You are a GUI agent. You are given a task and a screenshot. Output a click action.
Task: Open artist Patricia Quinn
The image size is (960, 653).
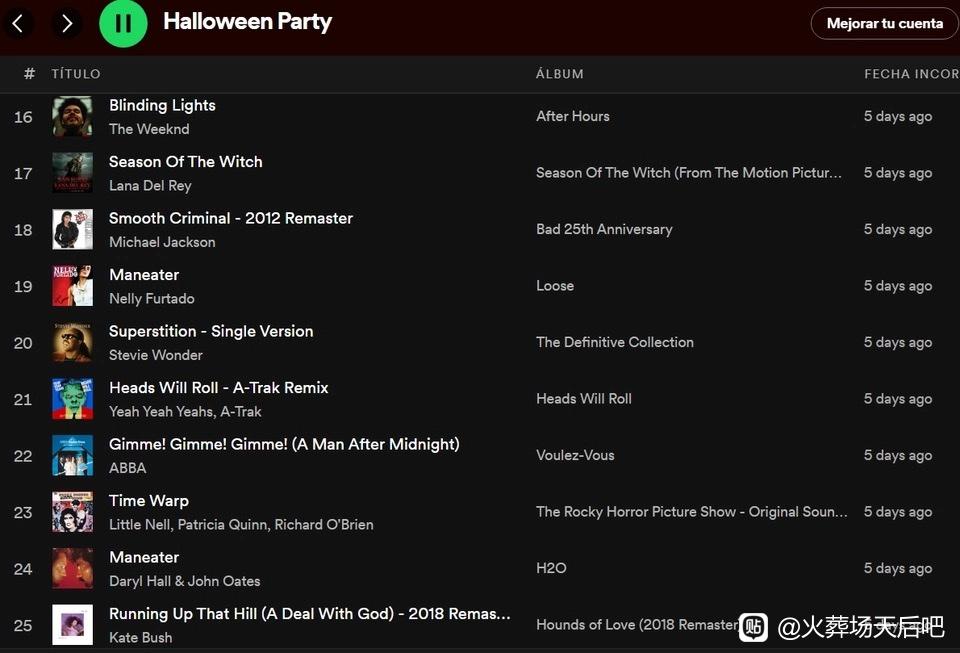point(223,524)
